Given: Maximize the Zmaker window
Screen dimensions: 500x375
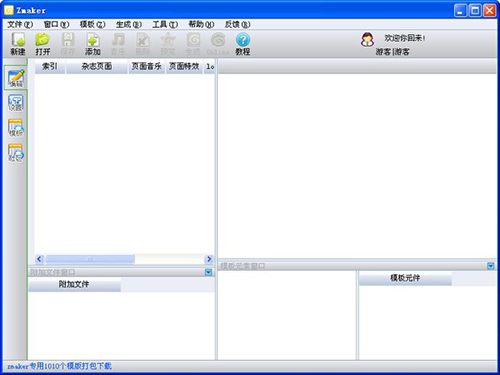Looking at the screenshot, I should pos(475,10).
